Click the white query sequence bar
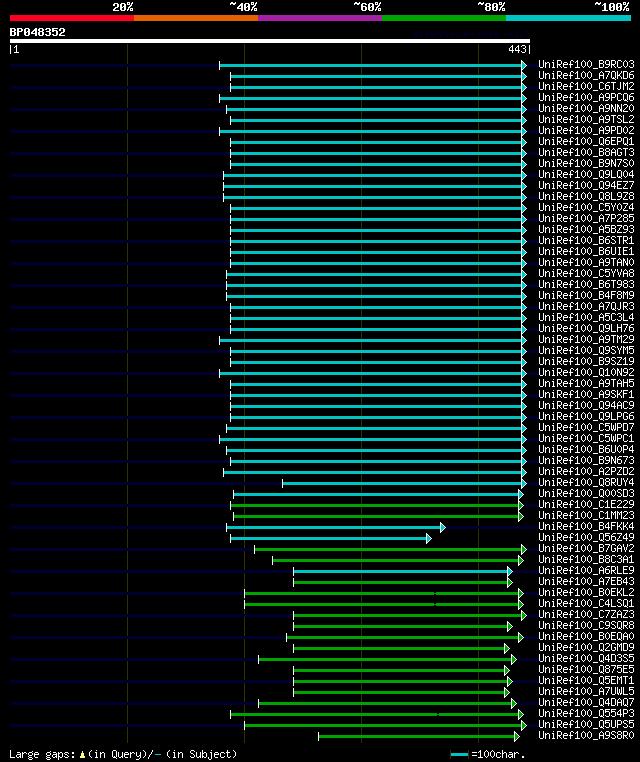Image resolution: width=640 pixels, height=762 pixels. pos(270,41)
